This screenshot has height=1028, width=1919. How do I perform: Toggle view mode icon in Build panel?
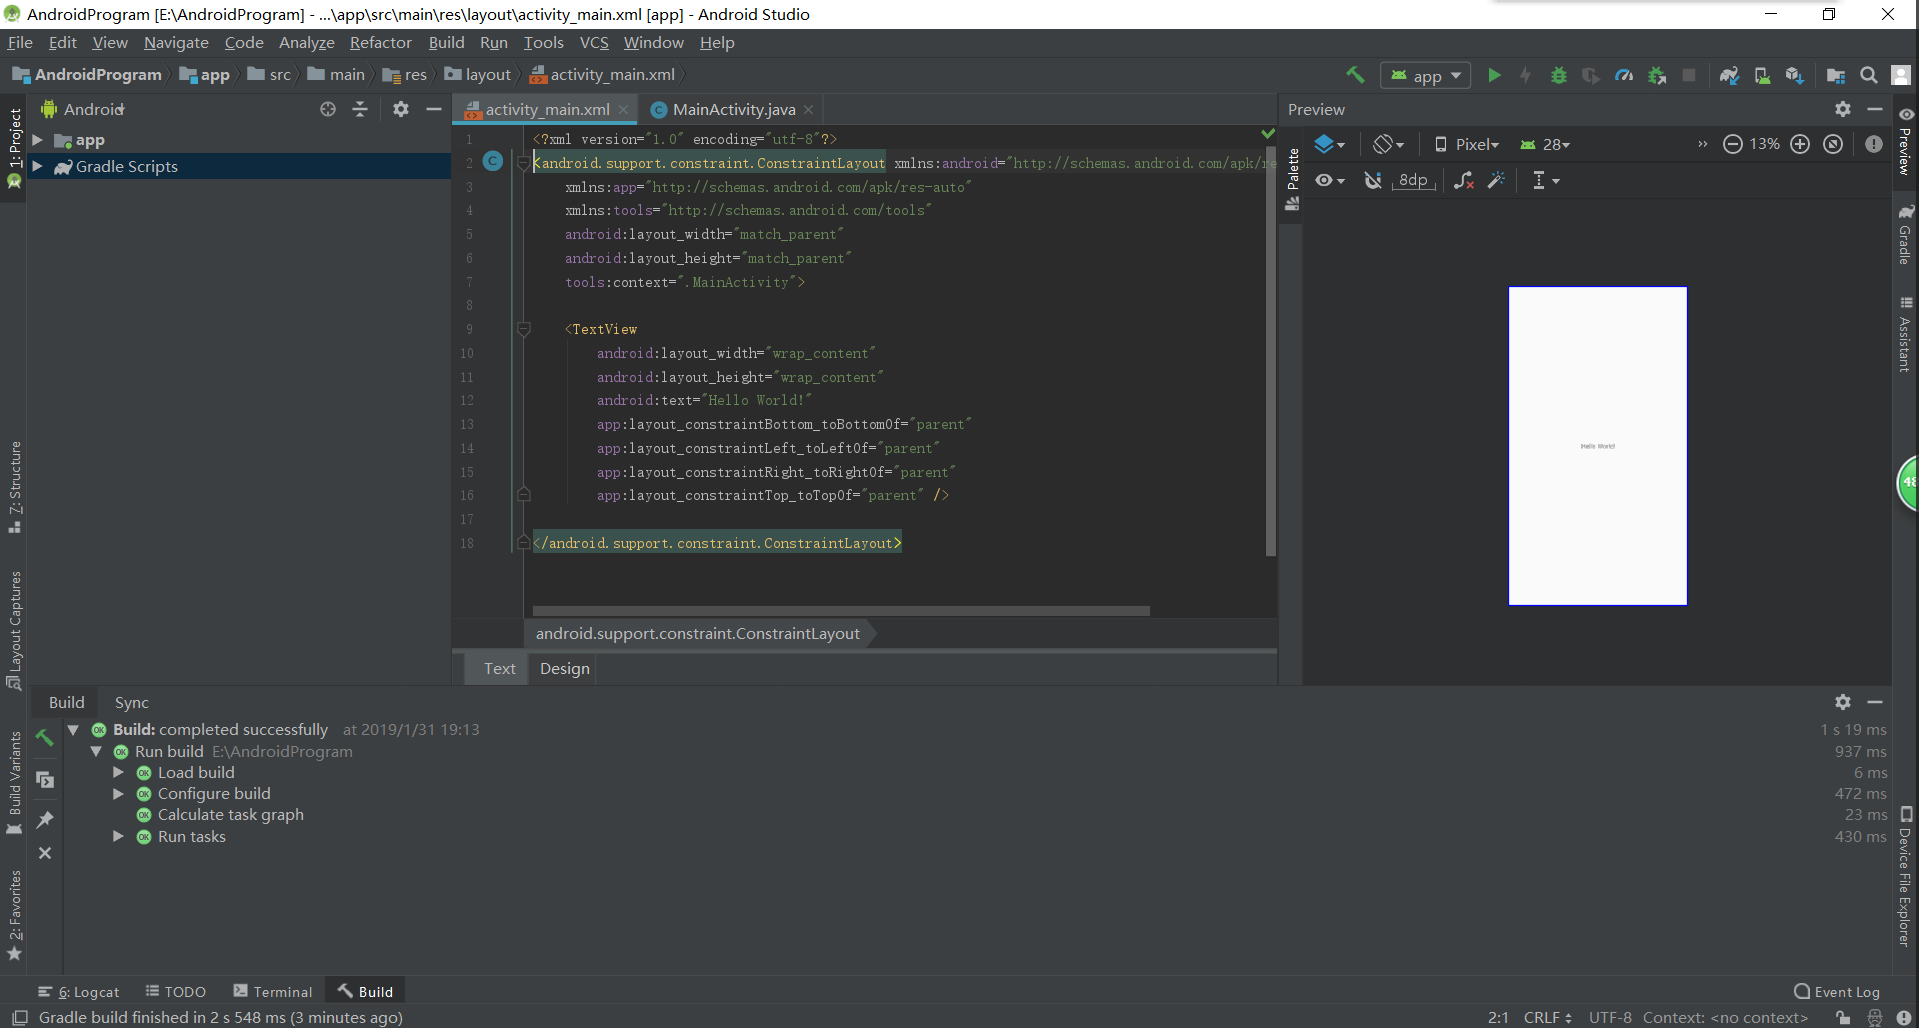(45, 779)
